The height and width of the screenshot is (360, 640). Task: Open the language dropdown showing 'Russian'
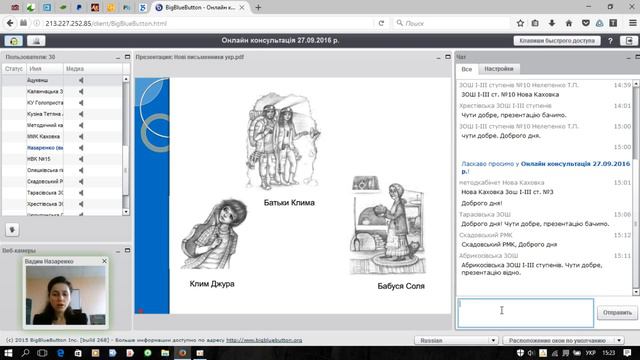[456, 340]
